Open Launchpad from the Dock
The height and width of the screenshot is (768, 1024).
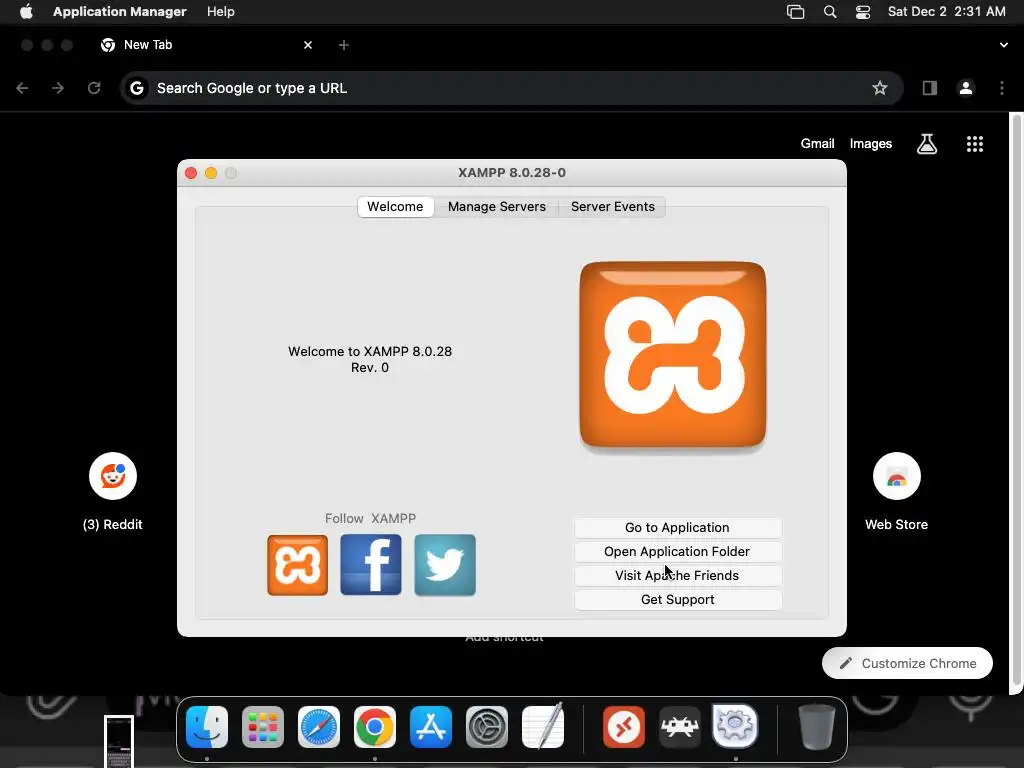pos(263,727)
